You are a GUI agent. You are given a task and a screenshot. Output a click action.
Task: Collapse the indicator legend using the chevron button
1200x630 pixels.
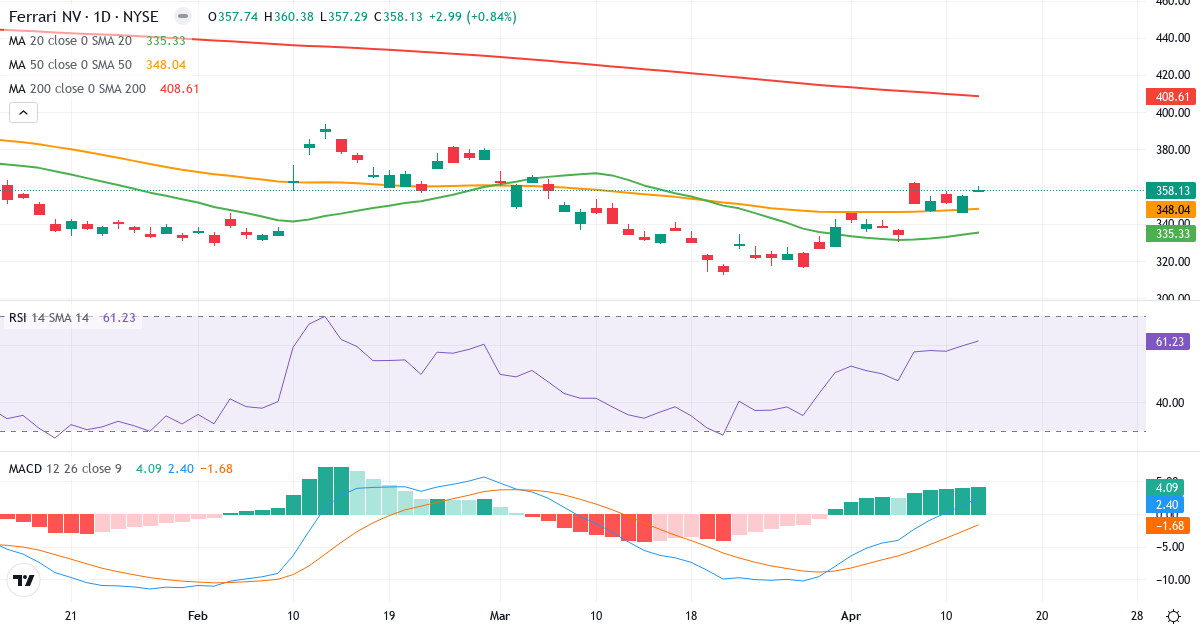[22, 112]
